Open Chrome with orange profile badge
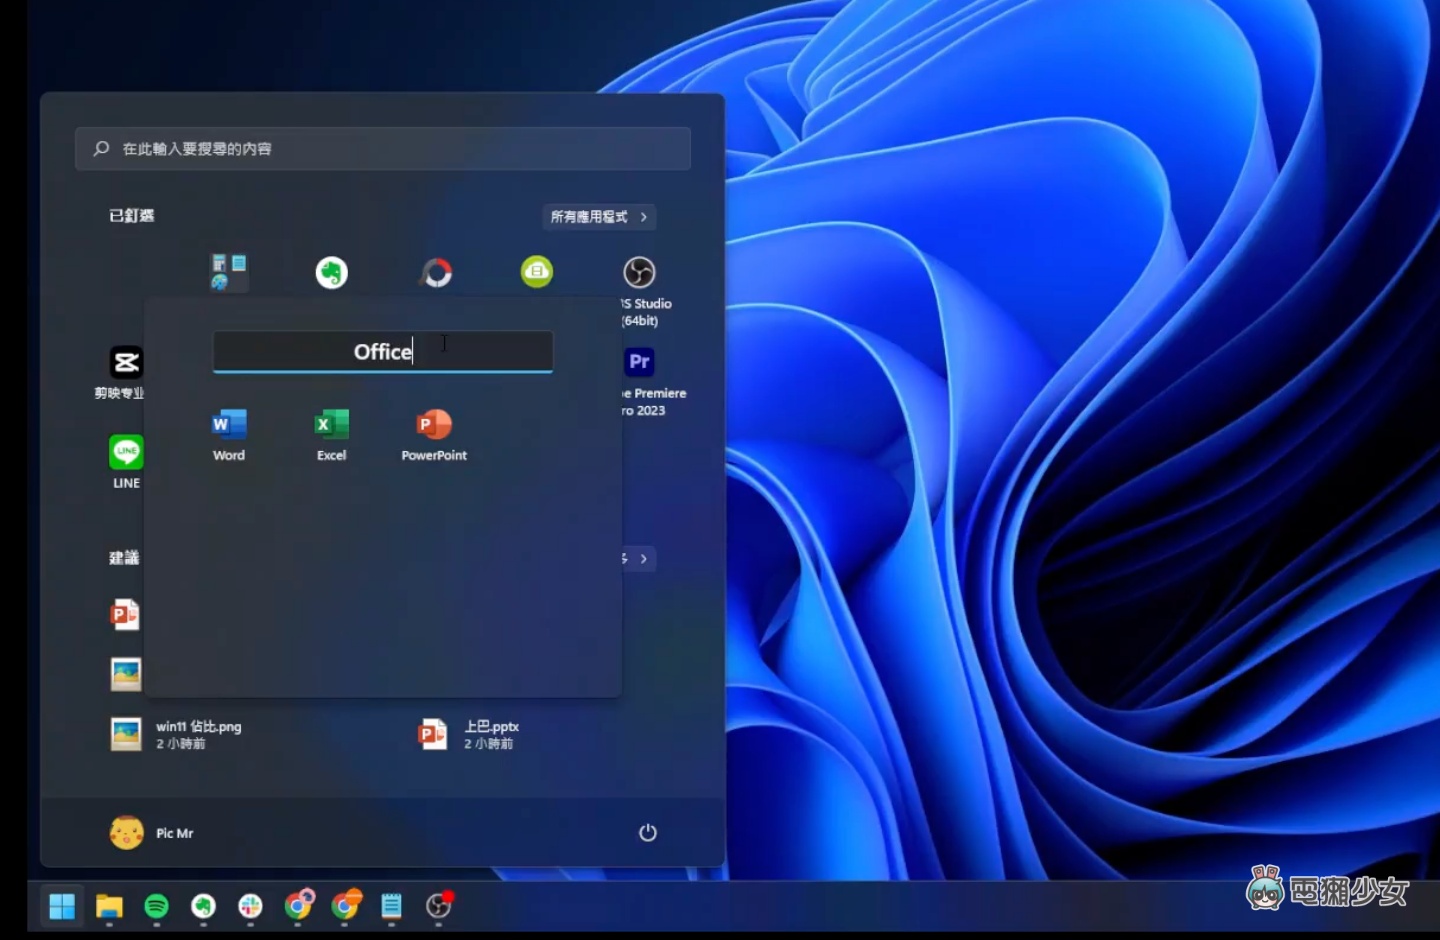Viewport: 1440px width, 940px height. click(345, 905)
